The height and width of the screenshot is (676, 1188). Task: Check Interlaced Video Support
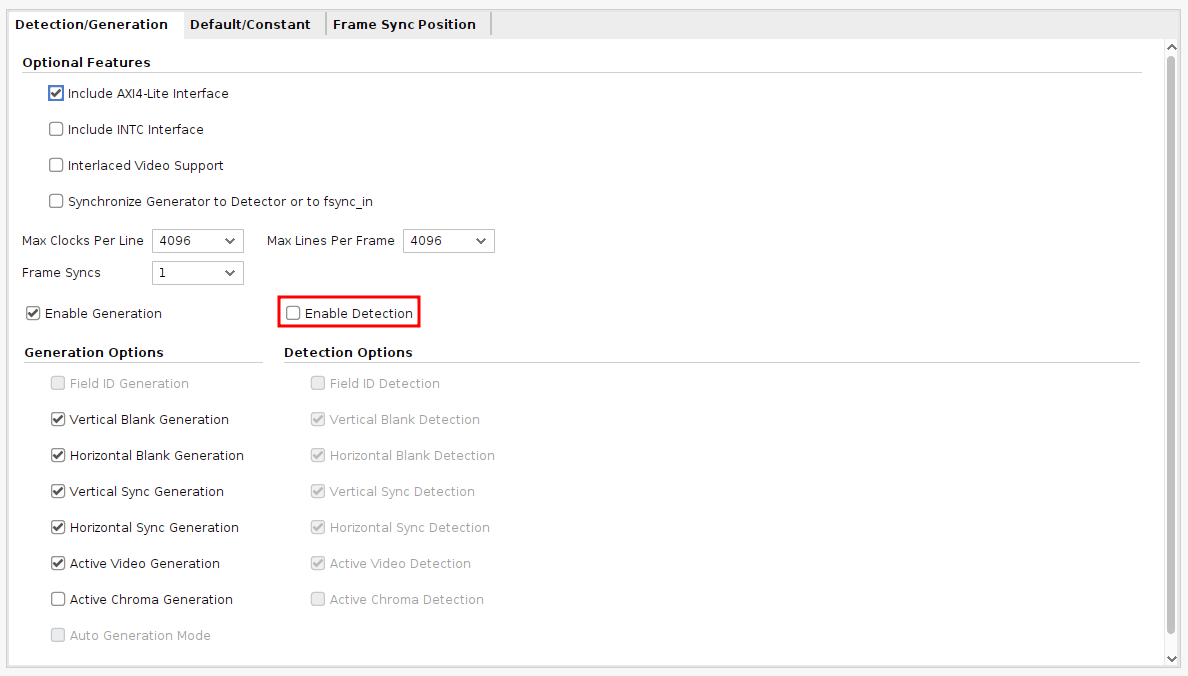coord(56,166)
